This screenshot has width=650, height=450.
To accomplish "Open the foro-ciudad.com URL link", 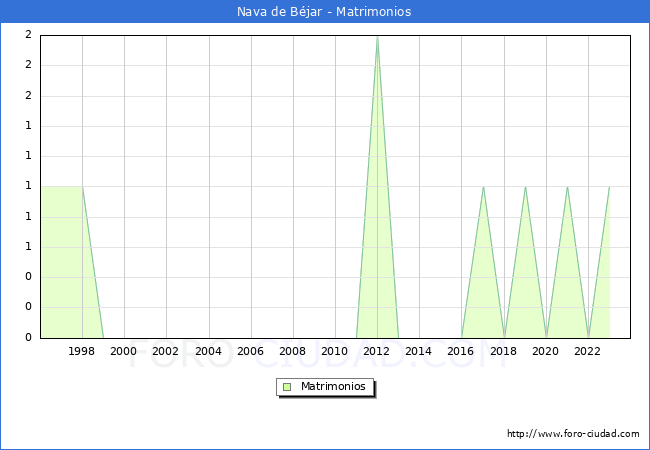I will [x=573, y=434].
